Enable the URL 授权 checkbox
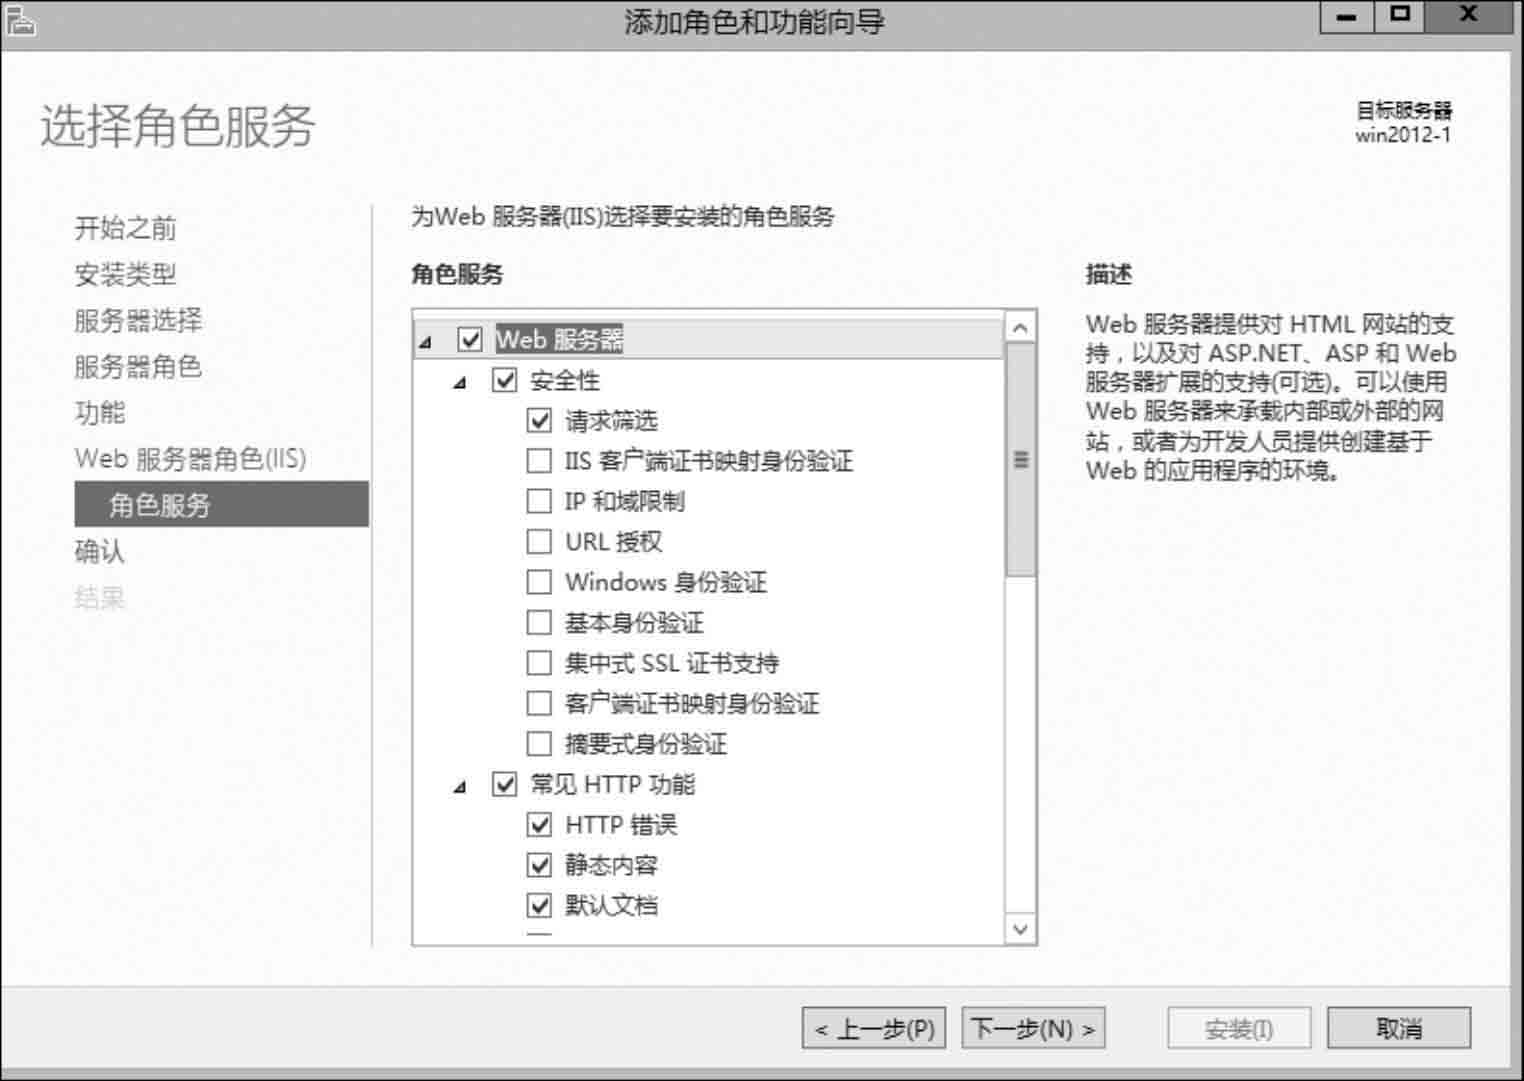The width and height of the screenshot is (1524, 1081). [539, 541]
